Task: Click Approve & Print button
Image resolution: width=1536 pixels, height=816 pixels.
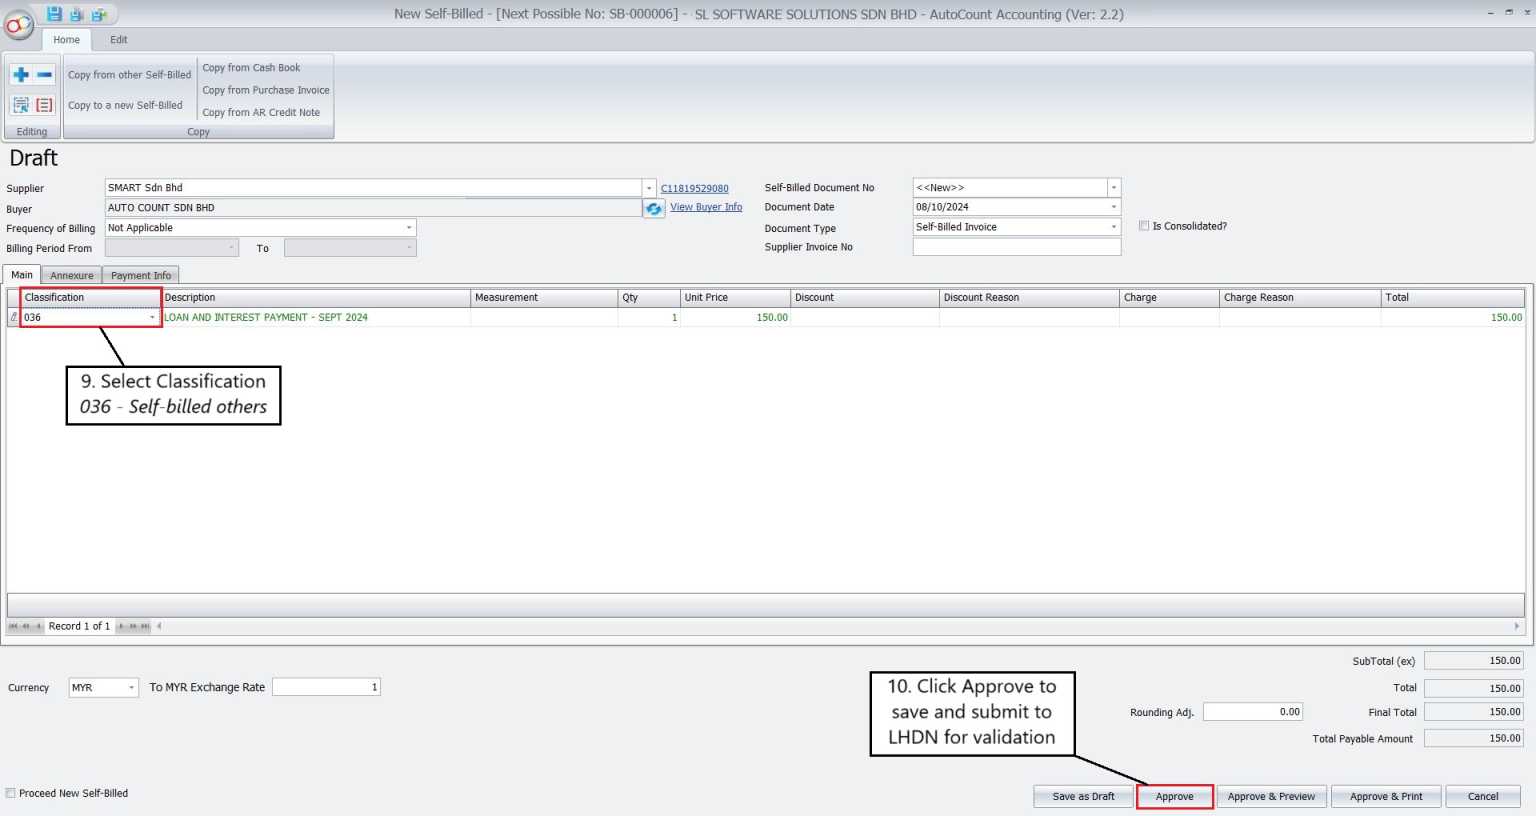Action: tap(1386, 796)
